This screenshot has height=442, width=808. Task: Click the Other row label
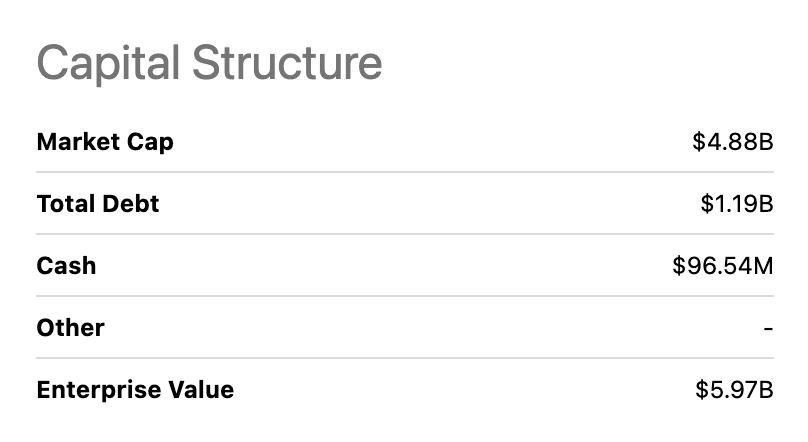pyautogui.click(x=70, y=327)
